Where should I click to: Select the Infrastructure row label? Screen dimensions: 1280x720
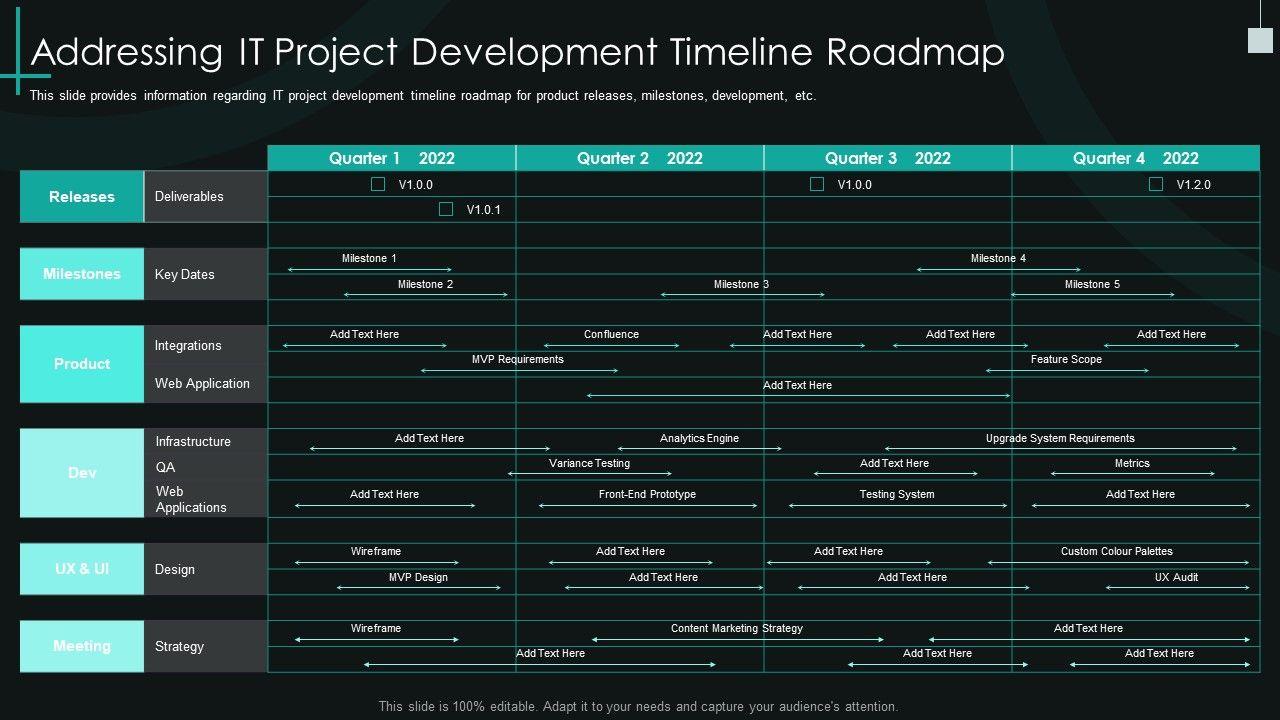click(x=193, y=442)
